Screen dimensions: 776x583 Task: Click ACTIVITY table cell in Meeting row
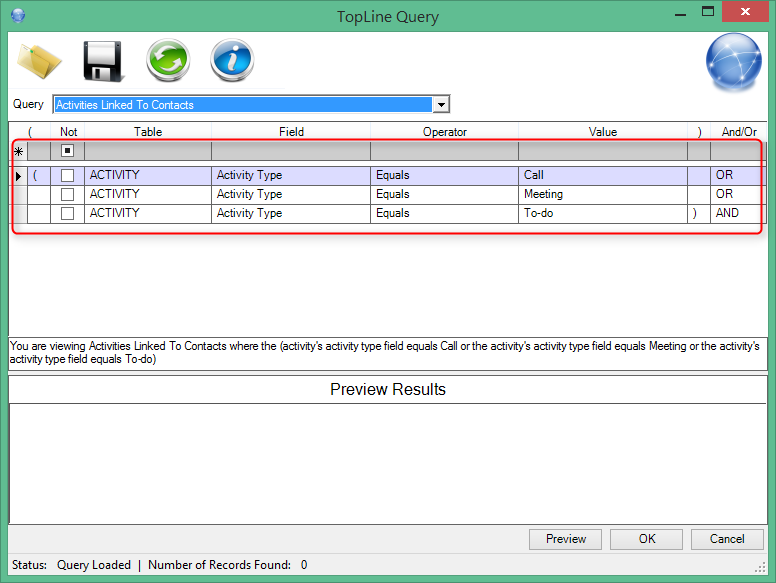pos(148,194)
